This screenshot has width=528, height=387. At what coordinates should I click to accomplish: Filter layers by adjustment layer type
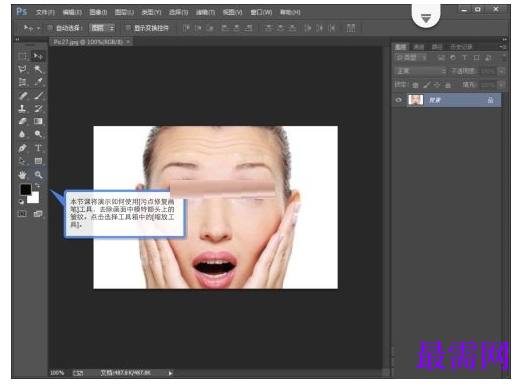pyautogui.click(x=453, y=58)
